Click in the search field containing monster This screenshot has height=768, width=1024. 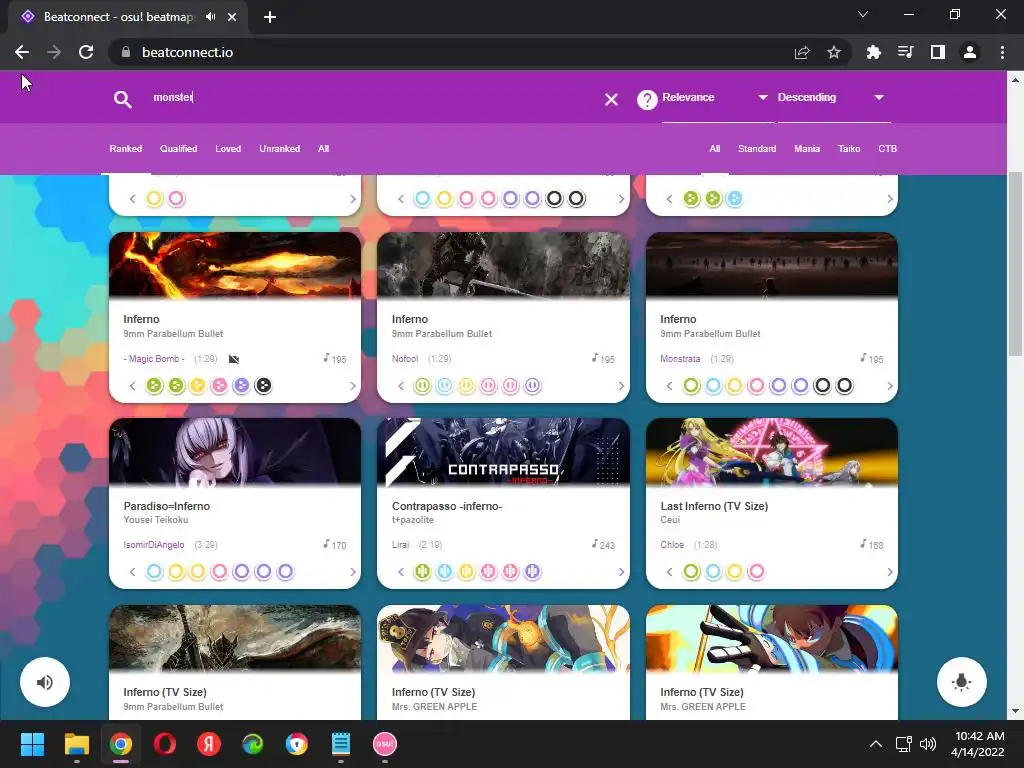point(372,97)
